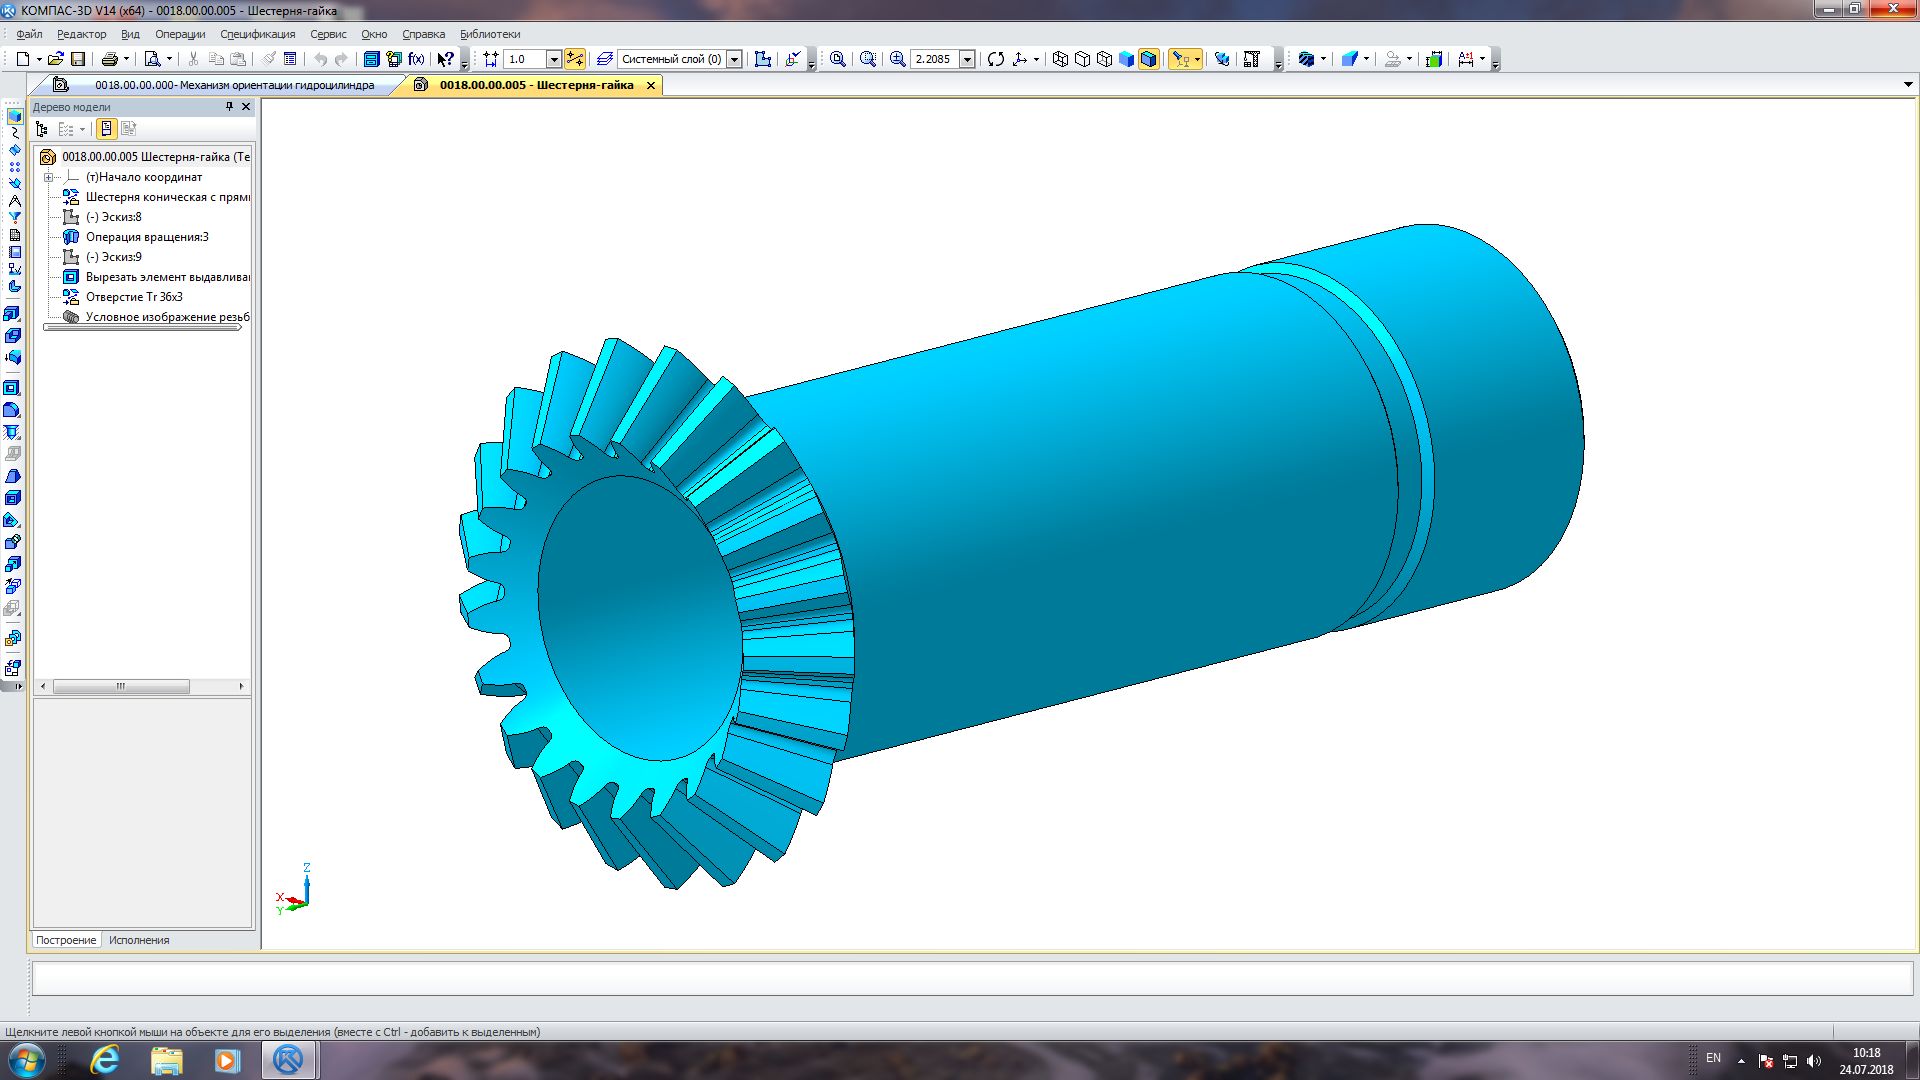Open Internet Explorer from the taskbar

(104, 1060)
